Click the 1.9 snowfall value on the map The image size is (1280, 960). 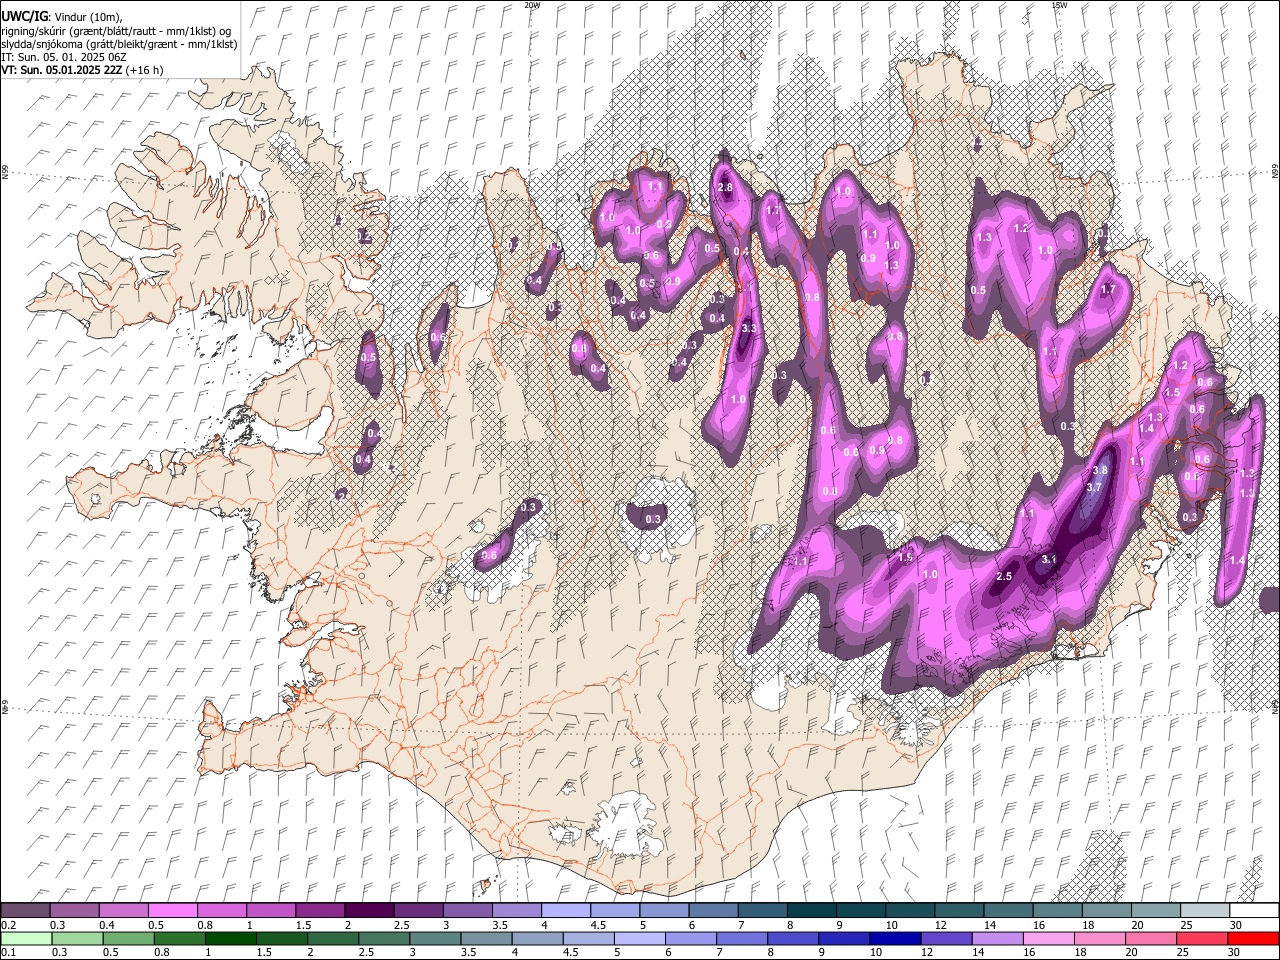point(906,557)
